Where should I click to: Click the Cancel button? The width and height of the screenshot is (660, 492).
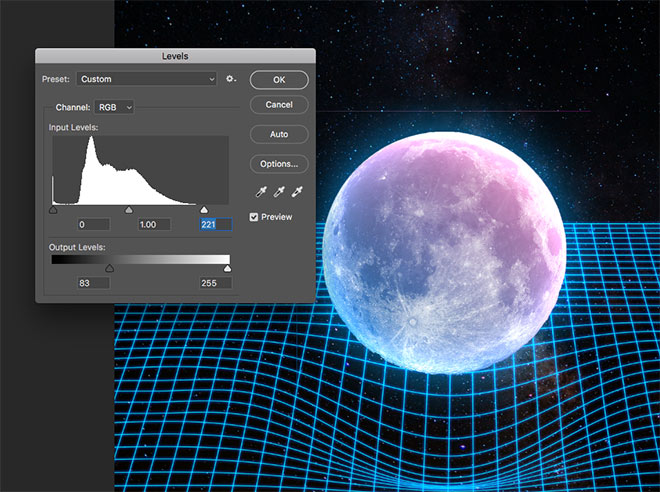click(x=279, y=105)
